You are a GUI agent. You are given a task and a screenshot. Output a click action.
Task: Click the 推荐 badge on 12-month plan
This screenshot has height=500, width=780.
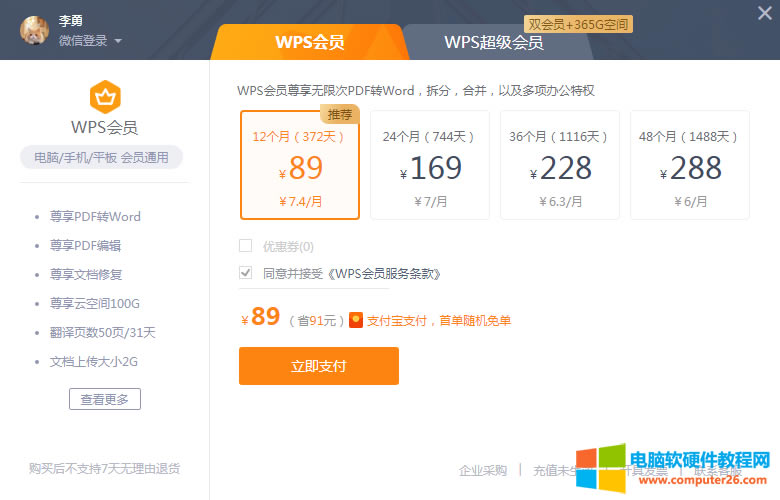point(339,113)
